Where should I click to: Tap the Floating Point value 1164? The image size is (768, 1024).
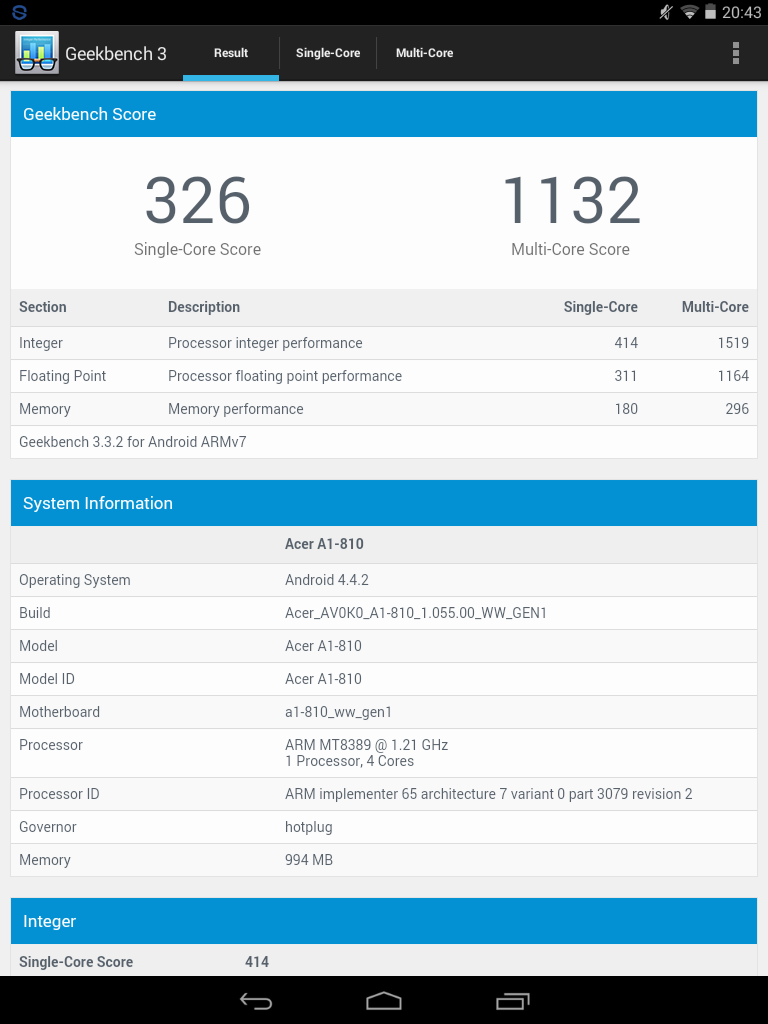click(x=733, y=376)
